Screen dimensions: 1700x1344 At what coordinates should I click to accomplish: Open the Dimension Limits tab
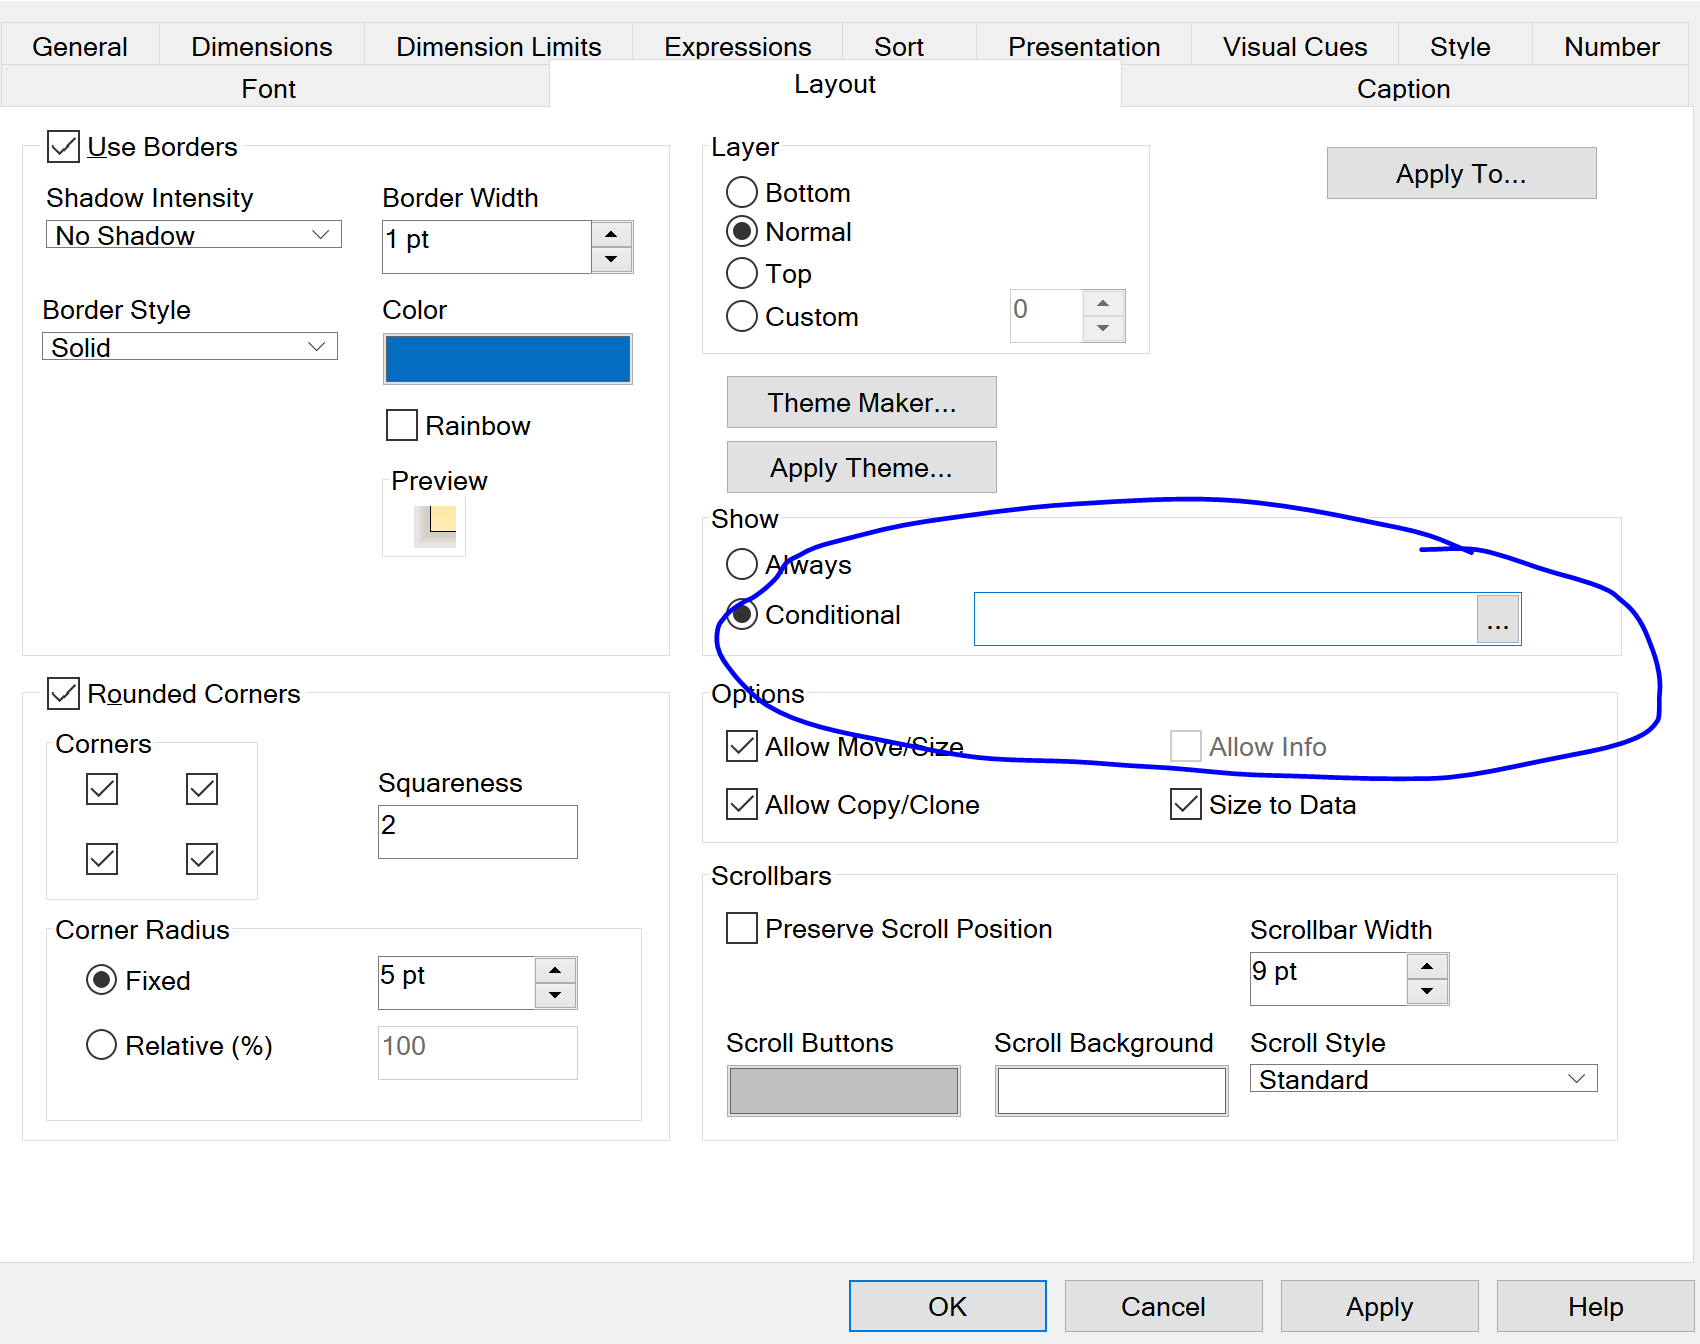[498, 46]
